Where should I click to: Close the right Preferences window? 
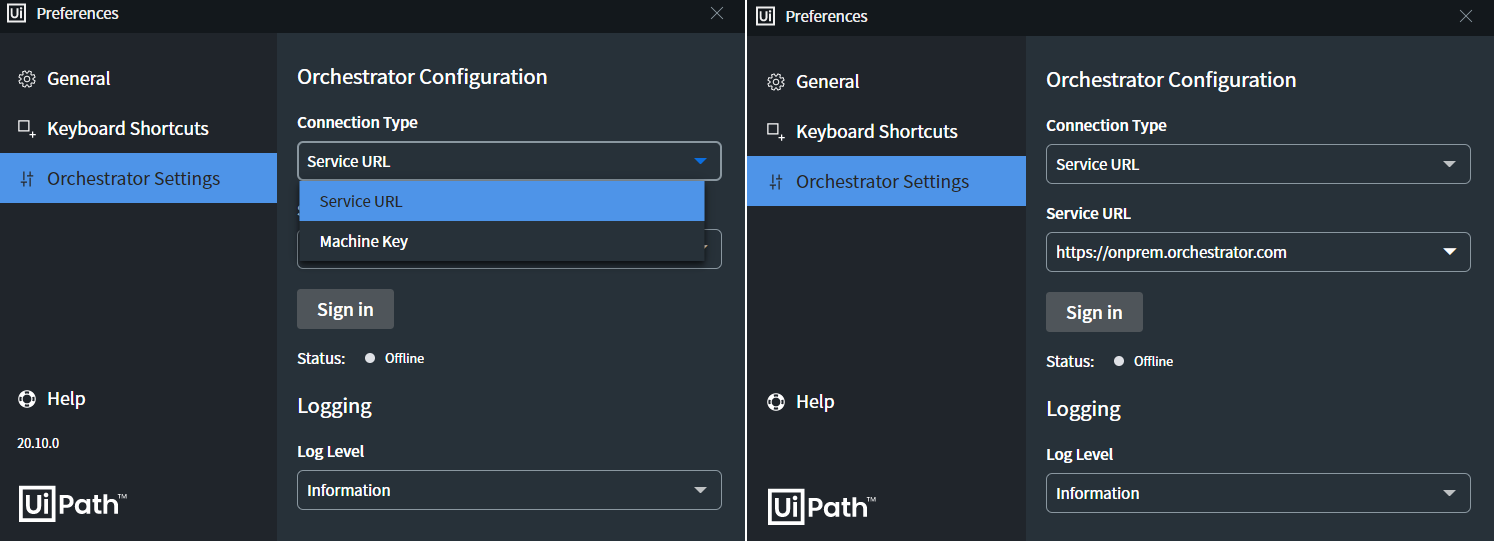[x=1466, y=16]
